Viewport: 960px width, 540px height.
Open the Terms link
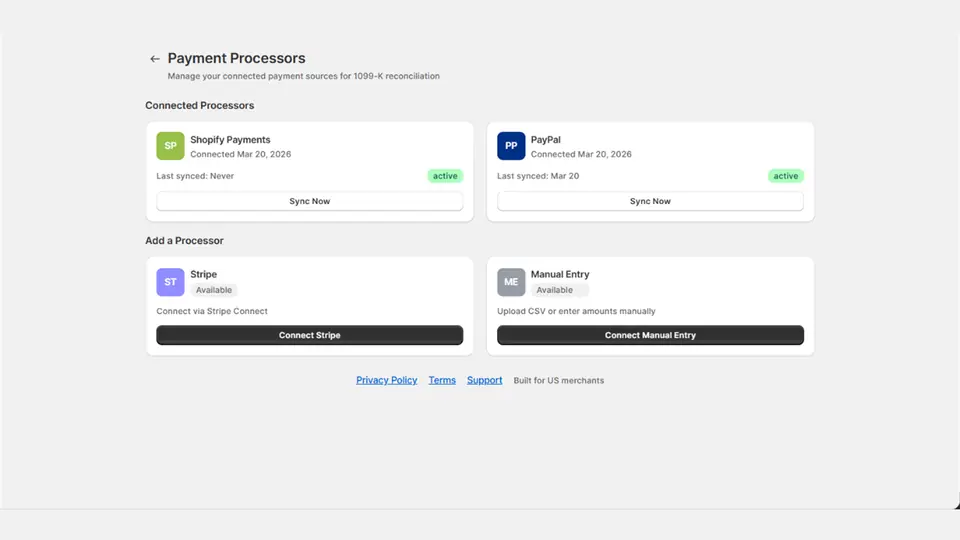(442, 380)
